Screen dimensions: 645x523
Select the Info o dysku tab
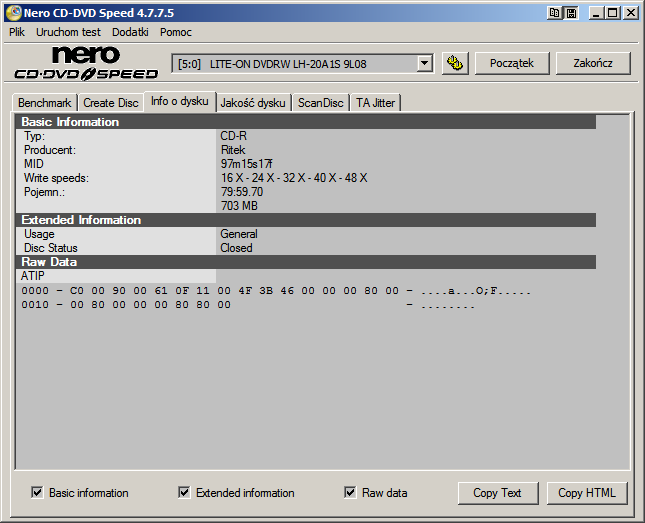click(x=180, y=101)
